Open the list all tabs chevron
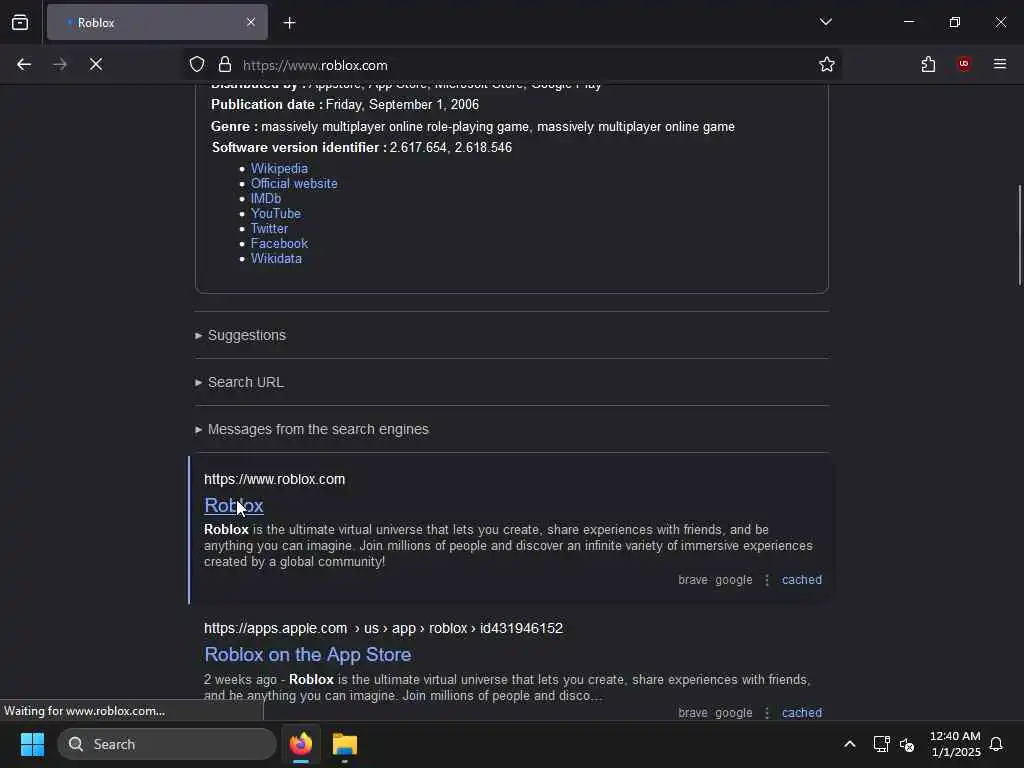This screenshot has width=1024, height=768. point(825,22)
